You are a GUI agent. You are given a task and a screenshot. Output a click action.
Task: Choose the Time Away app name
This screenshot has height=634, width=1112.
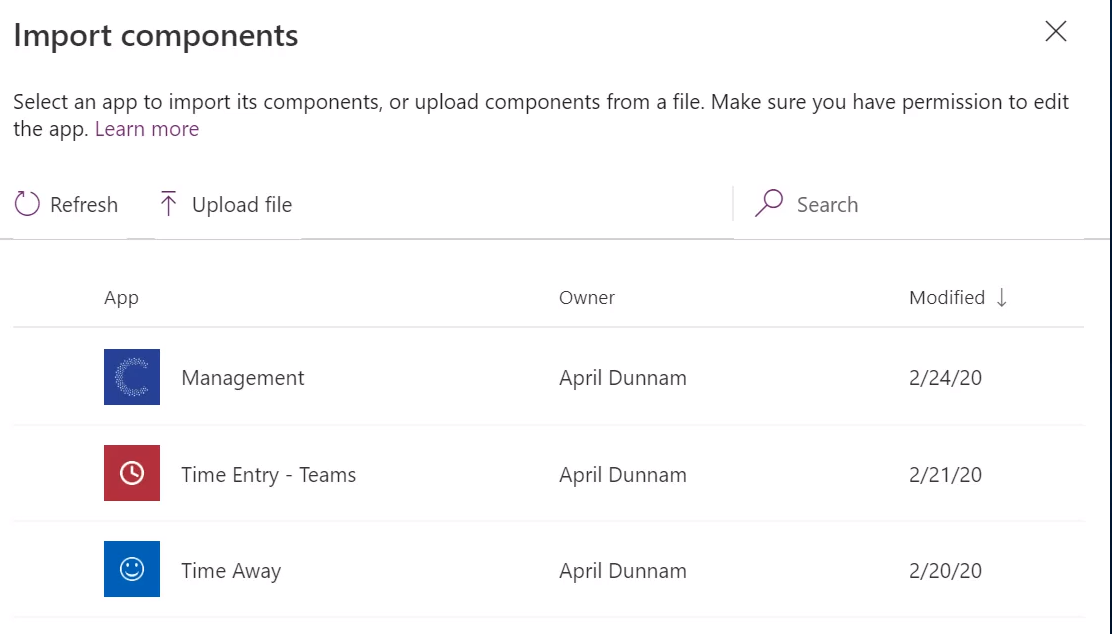point(231,571)
